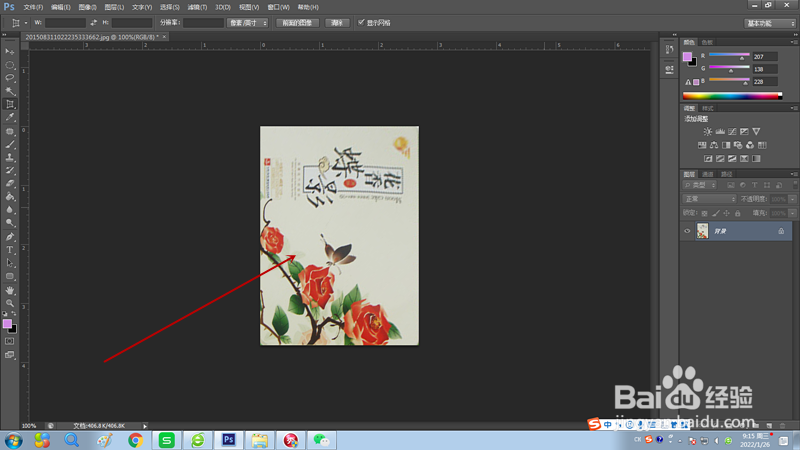Hide the Background layer eye icon
Screen dimensions: 800x450
(x=687, y=231)
